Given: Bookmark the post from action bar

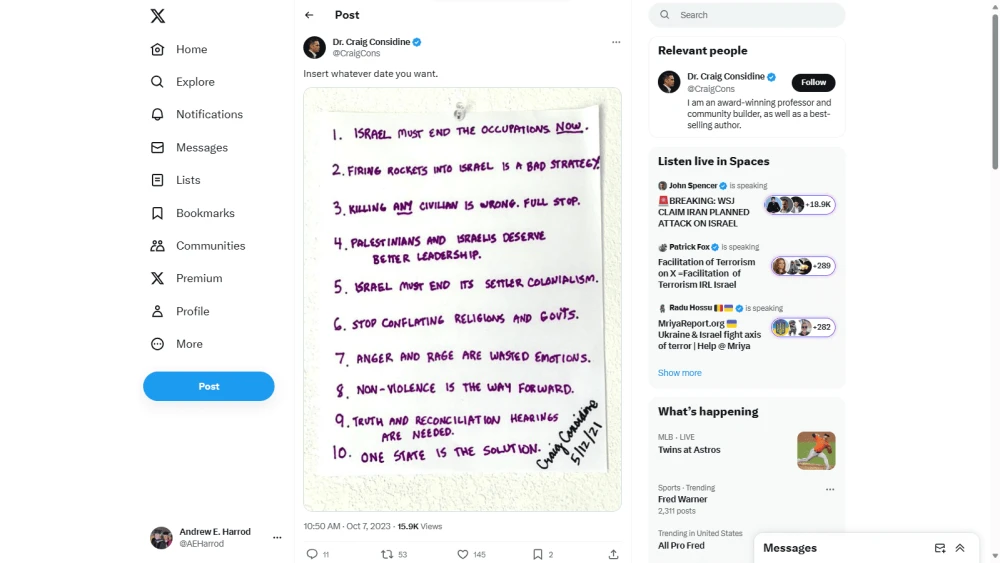Looking at the screenshot, I should click(537, 554).
